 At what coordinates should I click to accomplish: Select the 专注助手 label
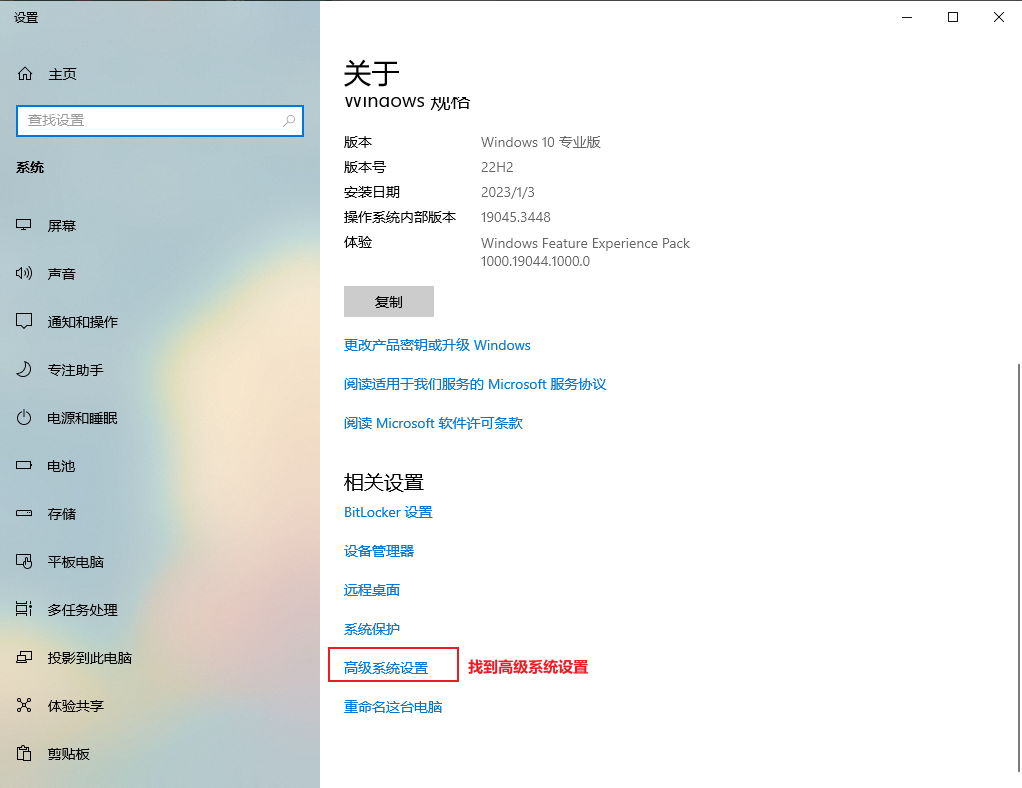[x=76, y=370]
